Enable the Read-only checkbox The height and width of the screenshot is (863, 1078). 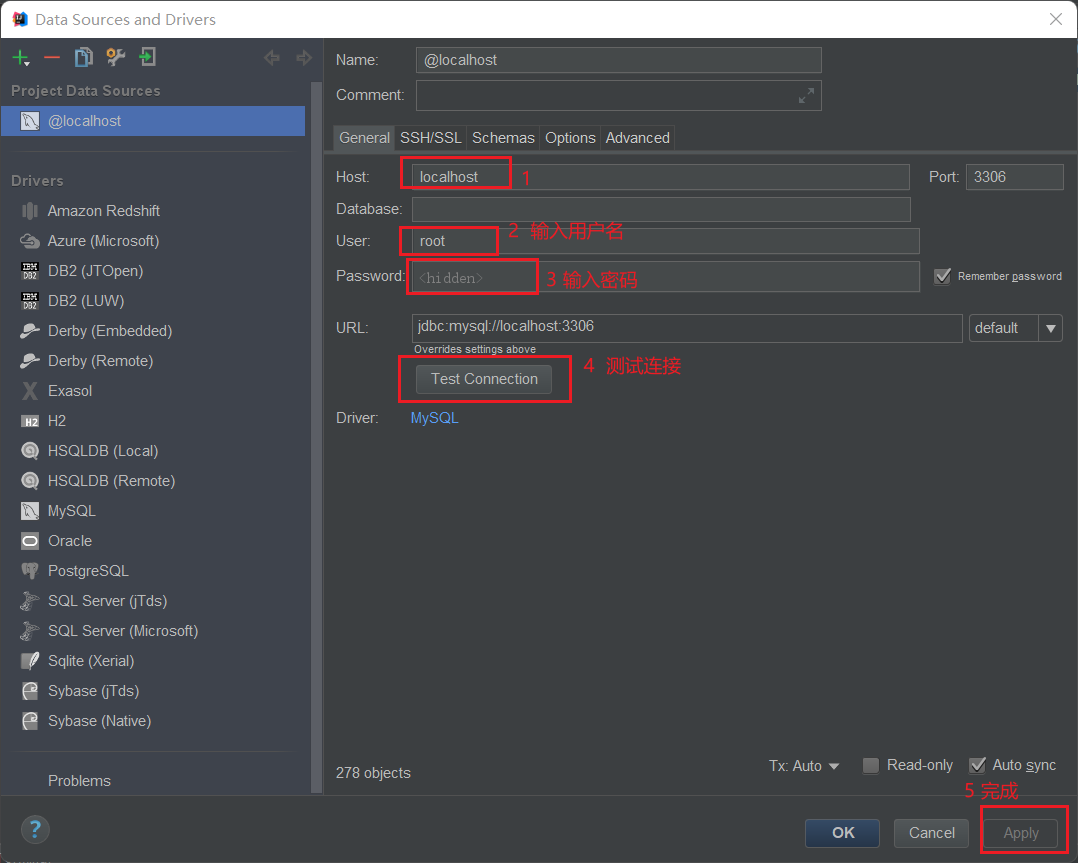click(x=870, y=765)
